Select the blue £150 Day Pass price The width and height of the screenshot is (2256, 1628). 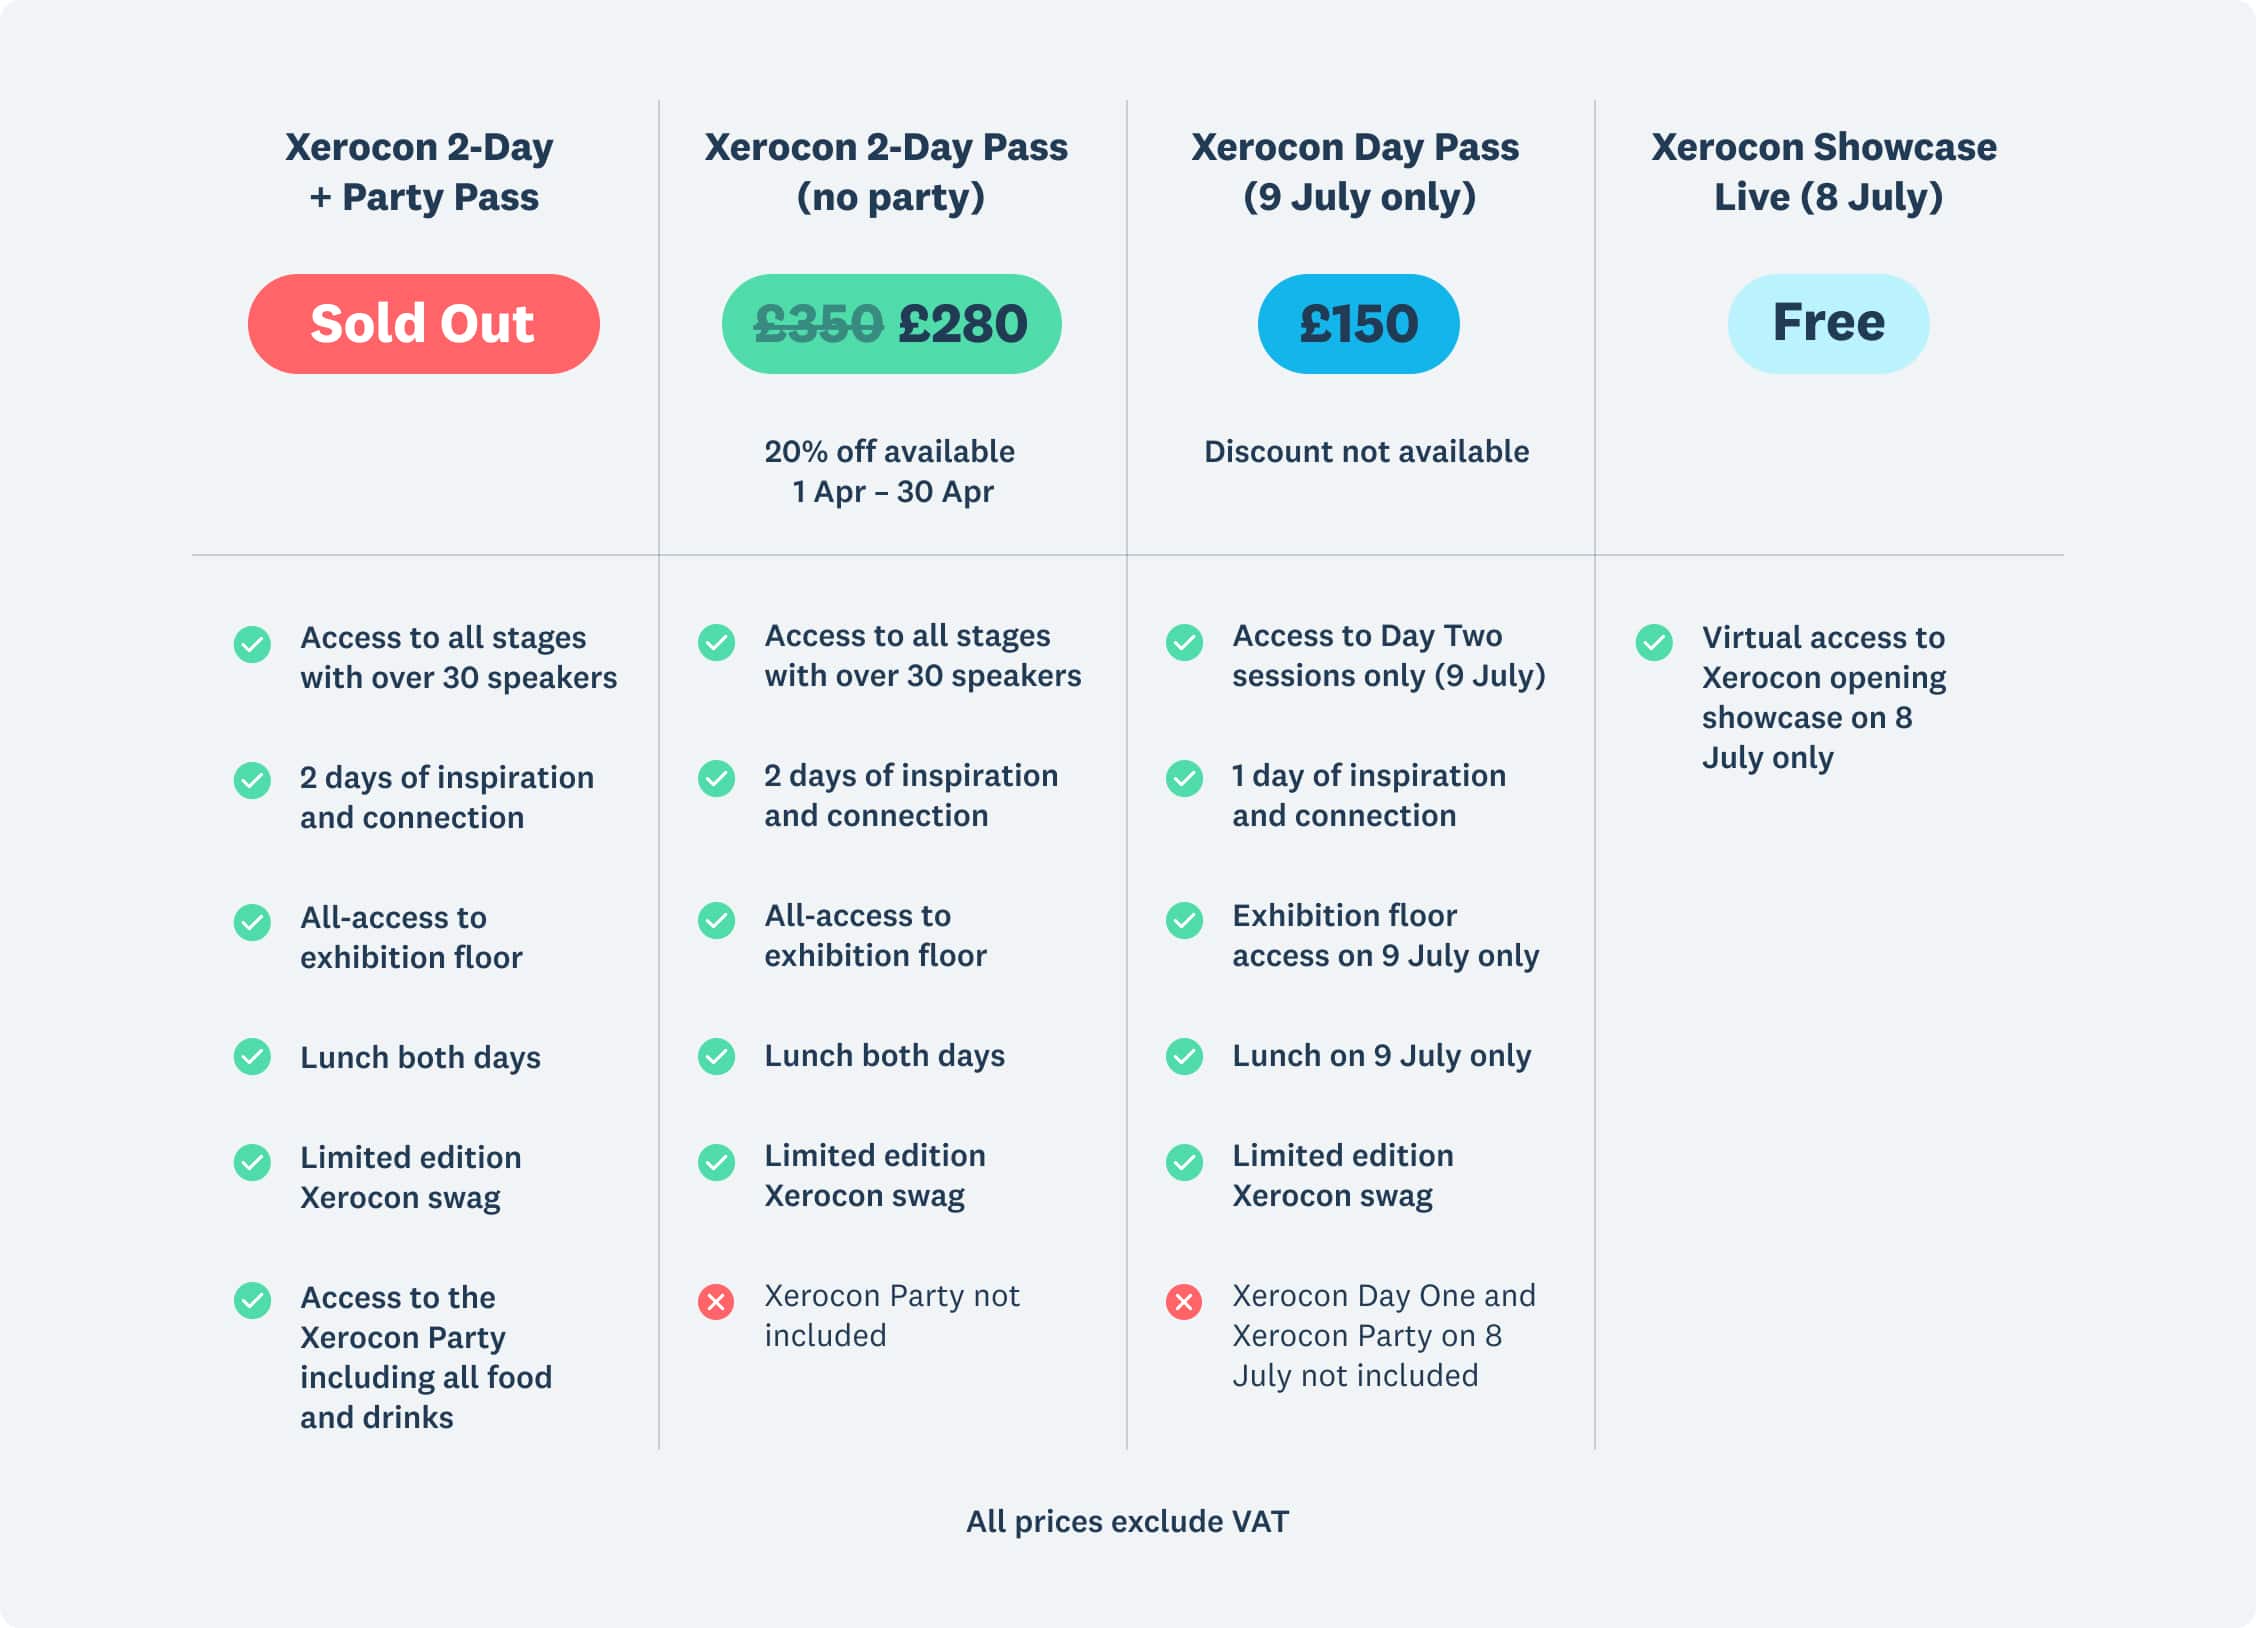pyautogui.click(x=1358, y=324)
